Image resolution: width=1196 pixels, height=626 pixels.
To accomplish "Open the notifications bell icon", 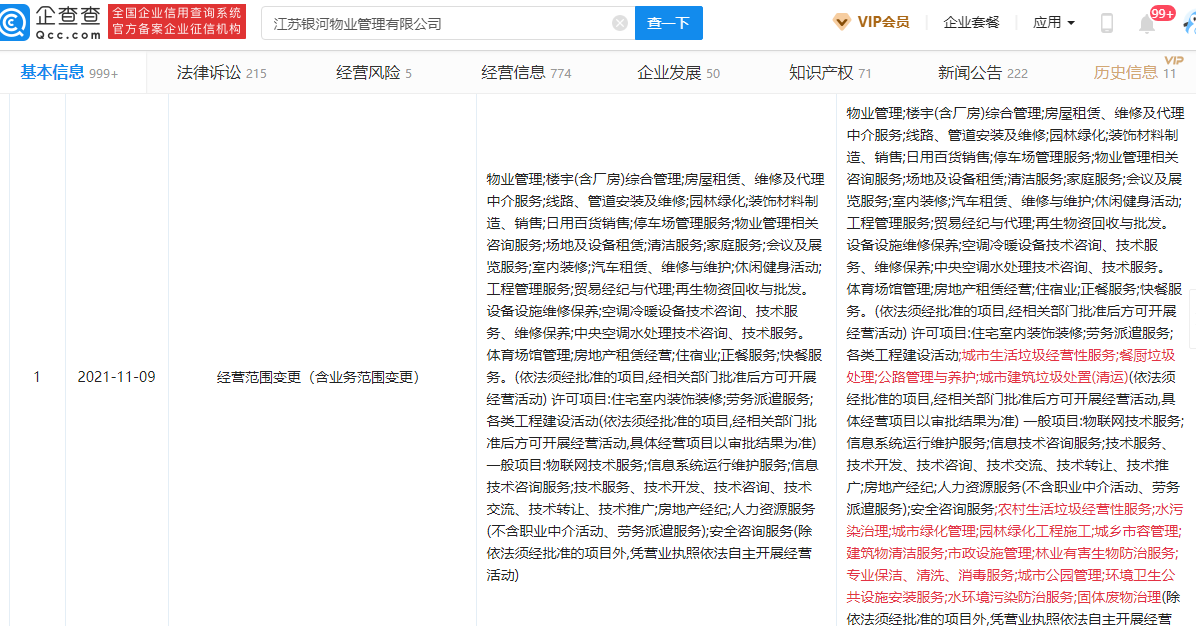I will point(1147,23).
